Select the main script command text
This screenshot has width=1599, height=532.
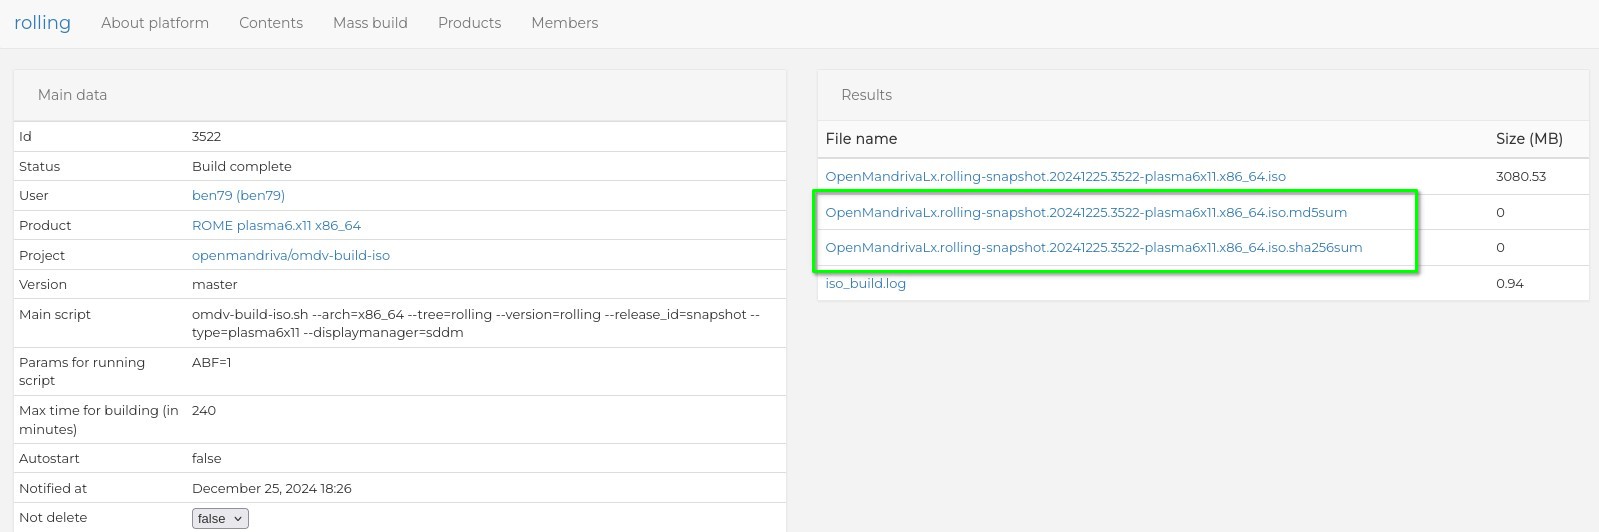point(476,323)
